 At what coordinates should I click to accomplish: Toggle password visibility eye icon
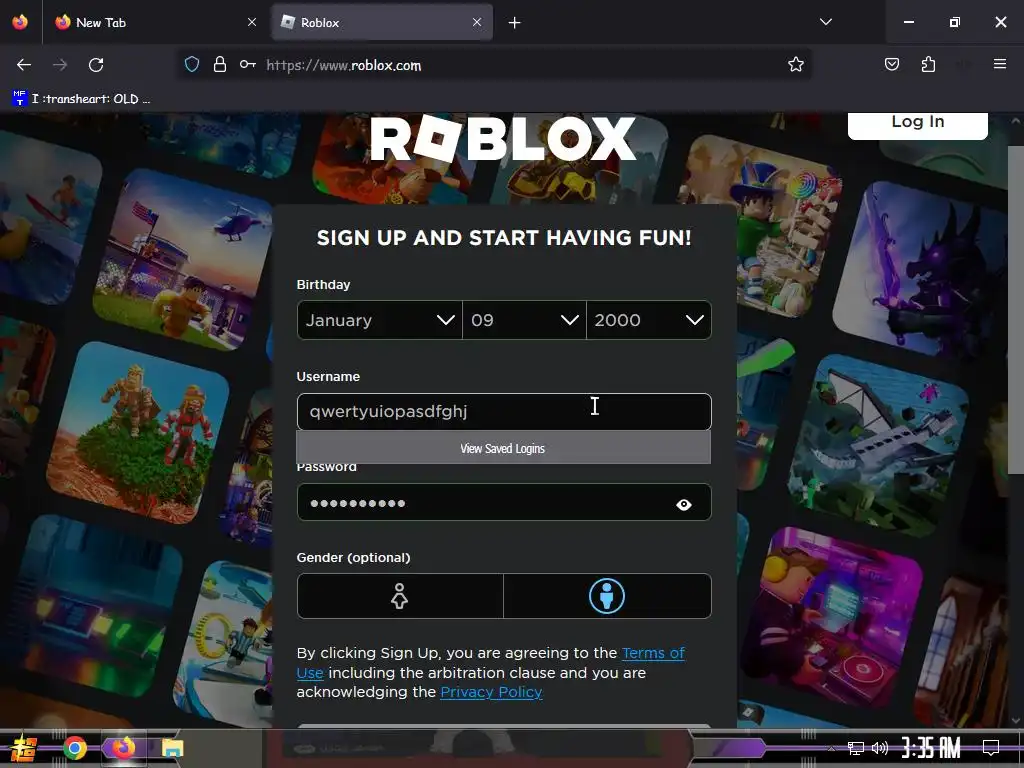684,504
